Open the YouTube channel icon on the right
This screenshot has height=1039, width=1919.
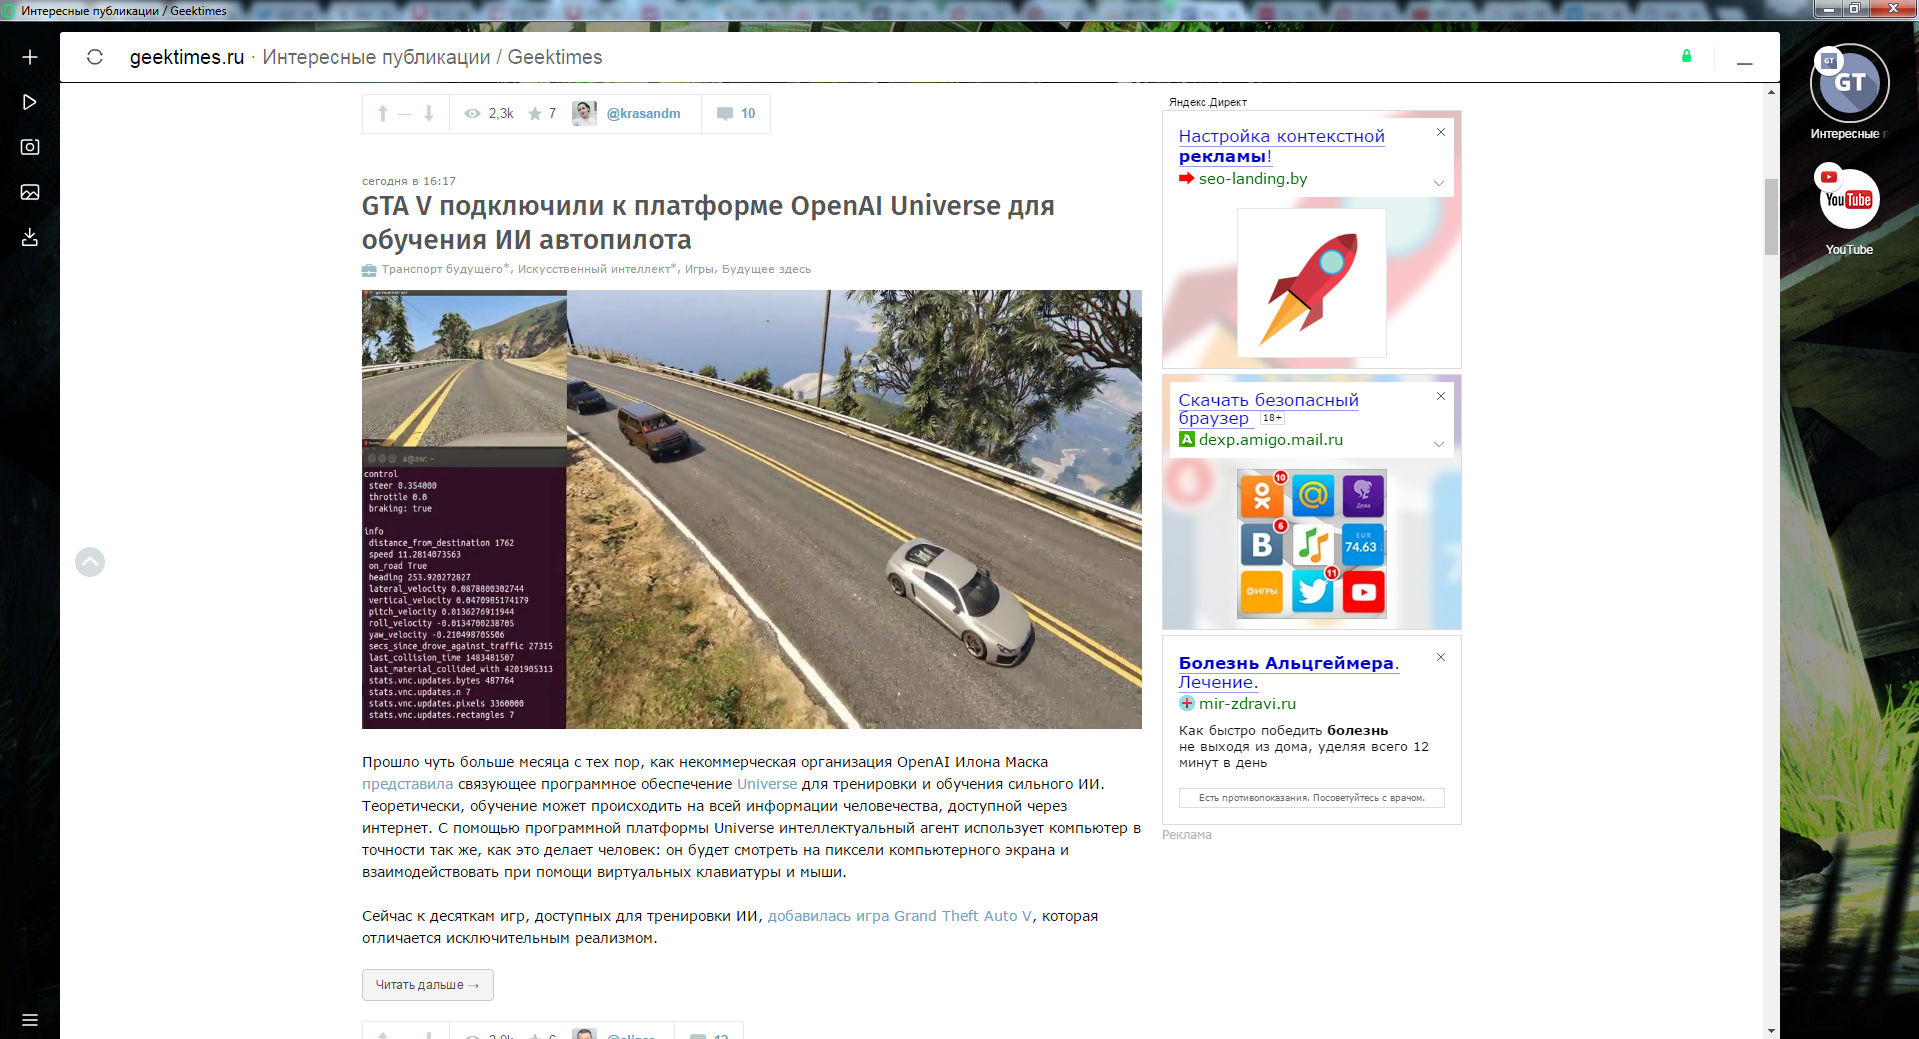[1847, 198]
